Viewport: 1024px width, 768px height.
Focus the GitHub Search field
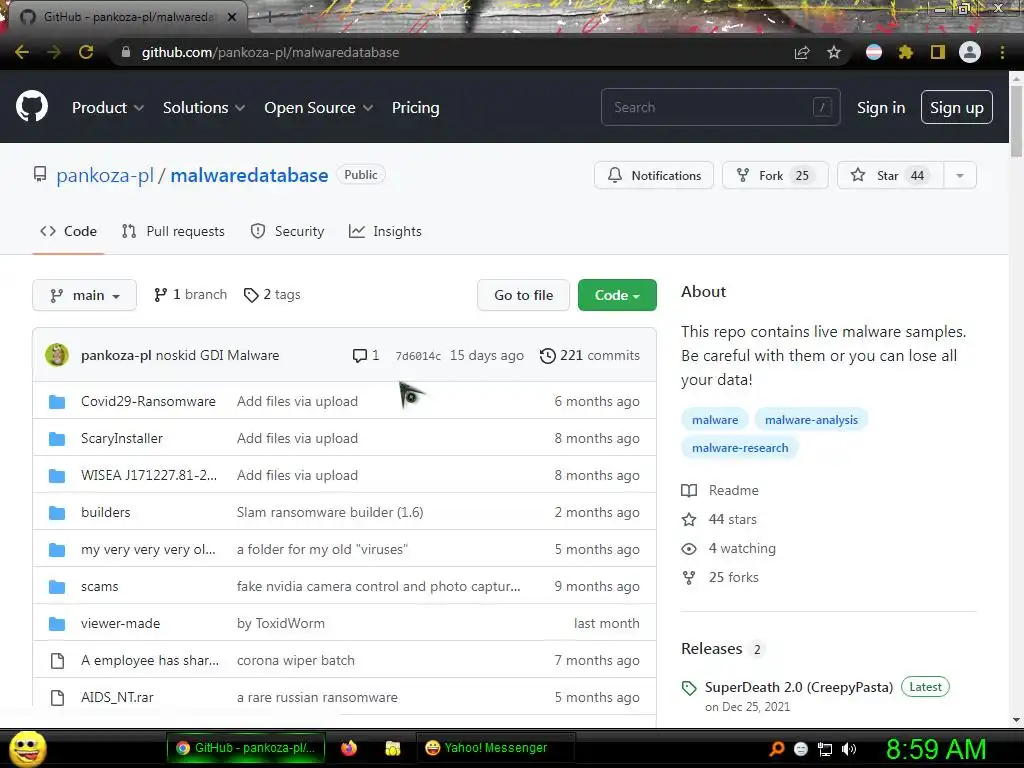coord(720,107)
